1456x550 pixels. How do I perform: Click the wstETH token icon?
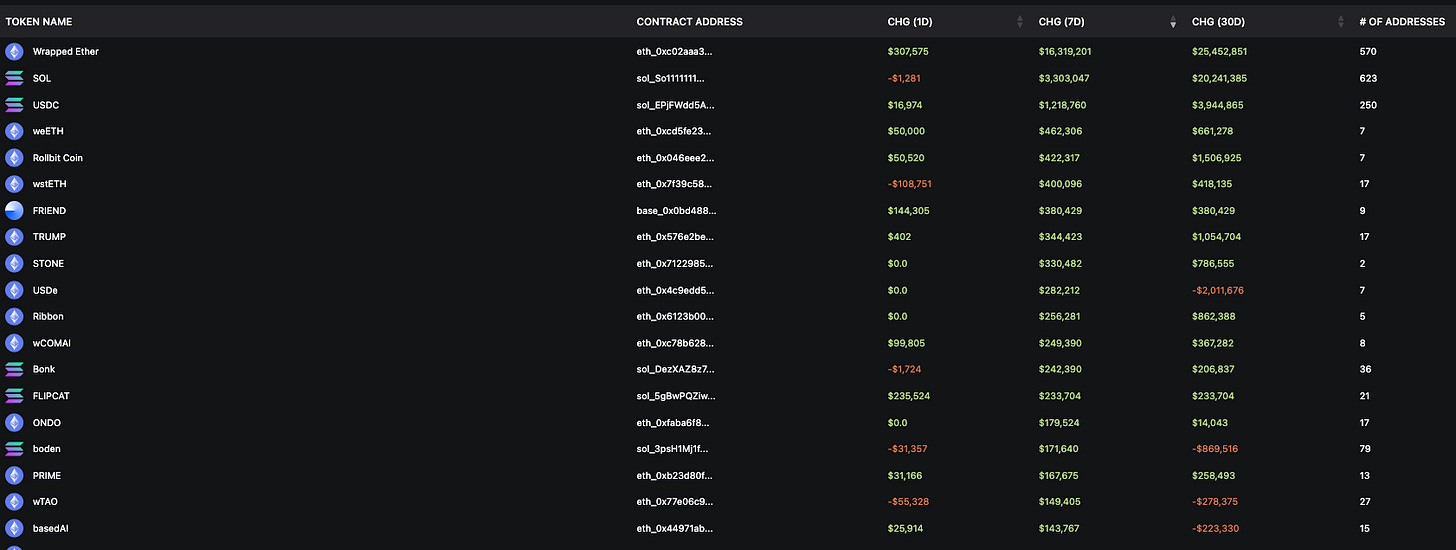[x=14, y=184]
